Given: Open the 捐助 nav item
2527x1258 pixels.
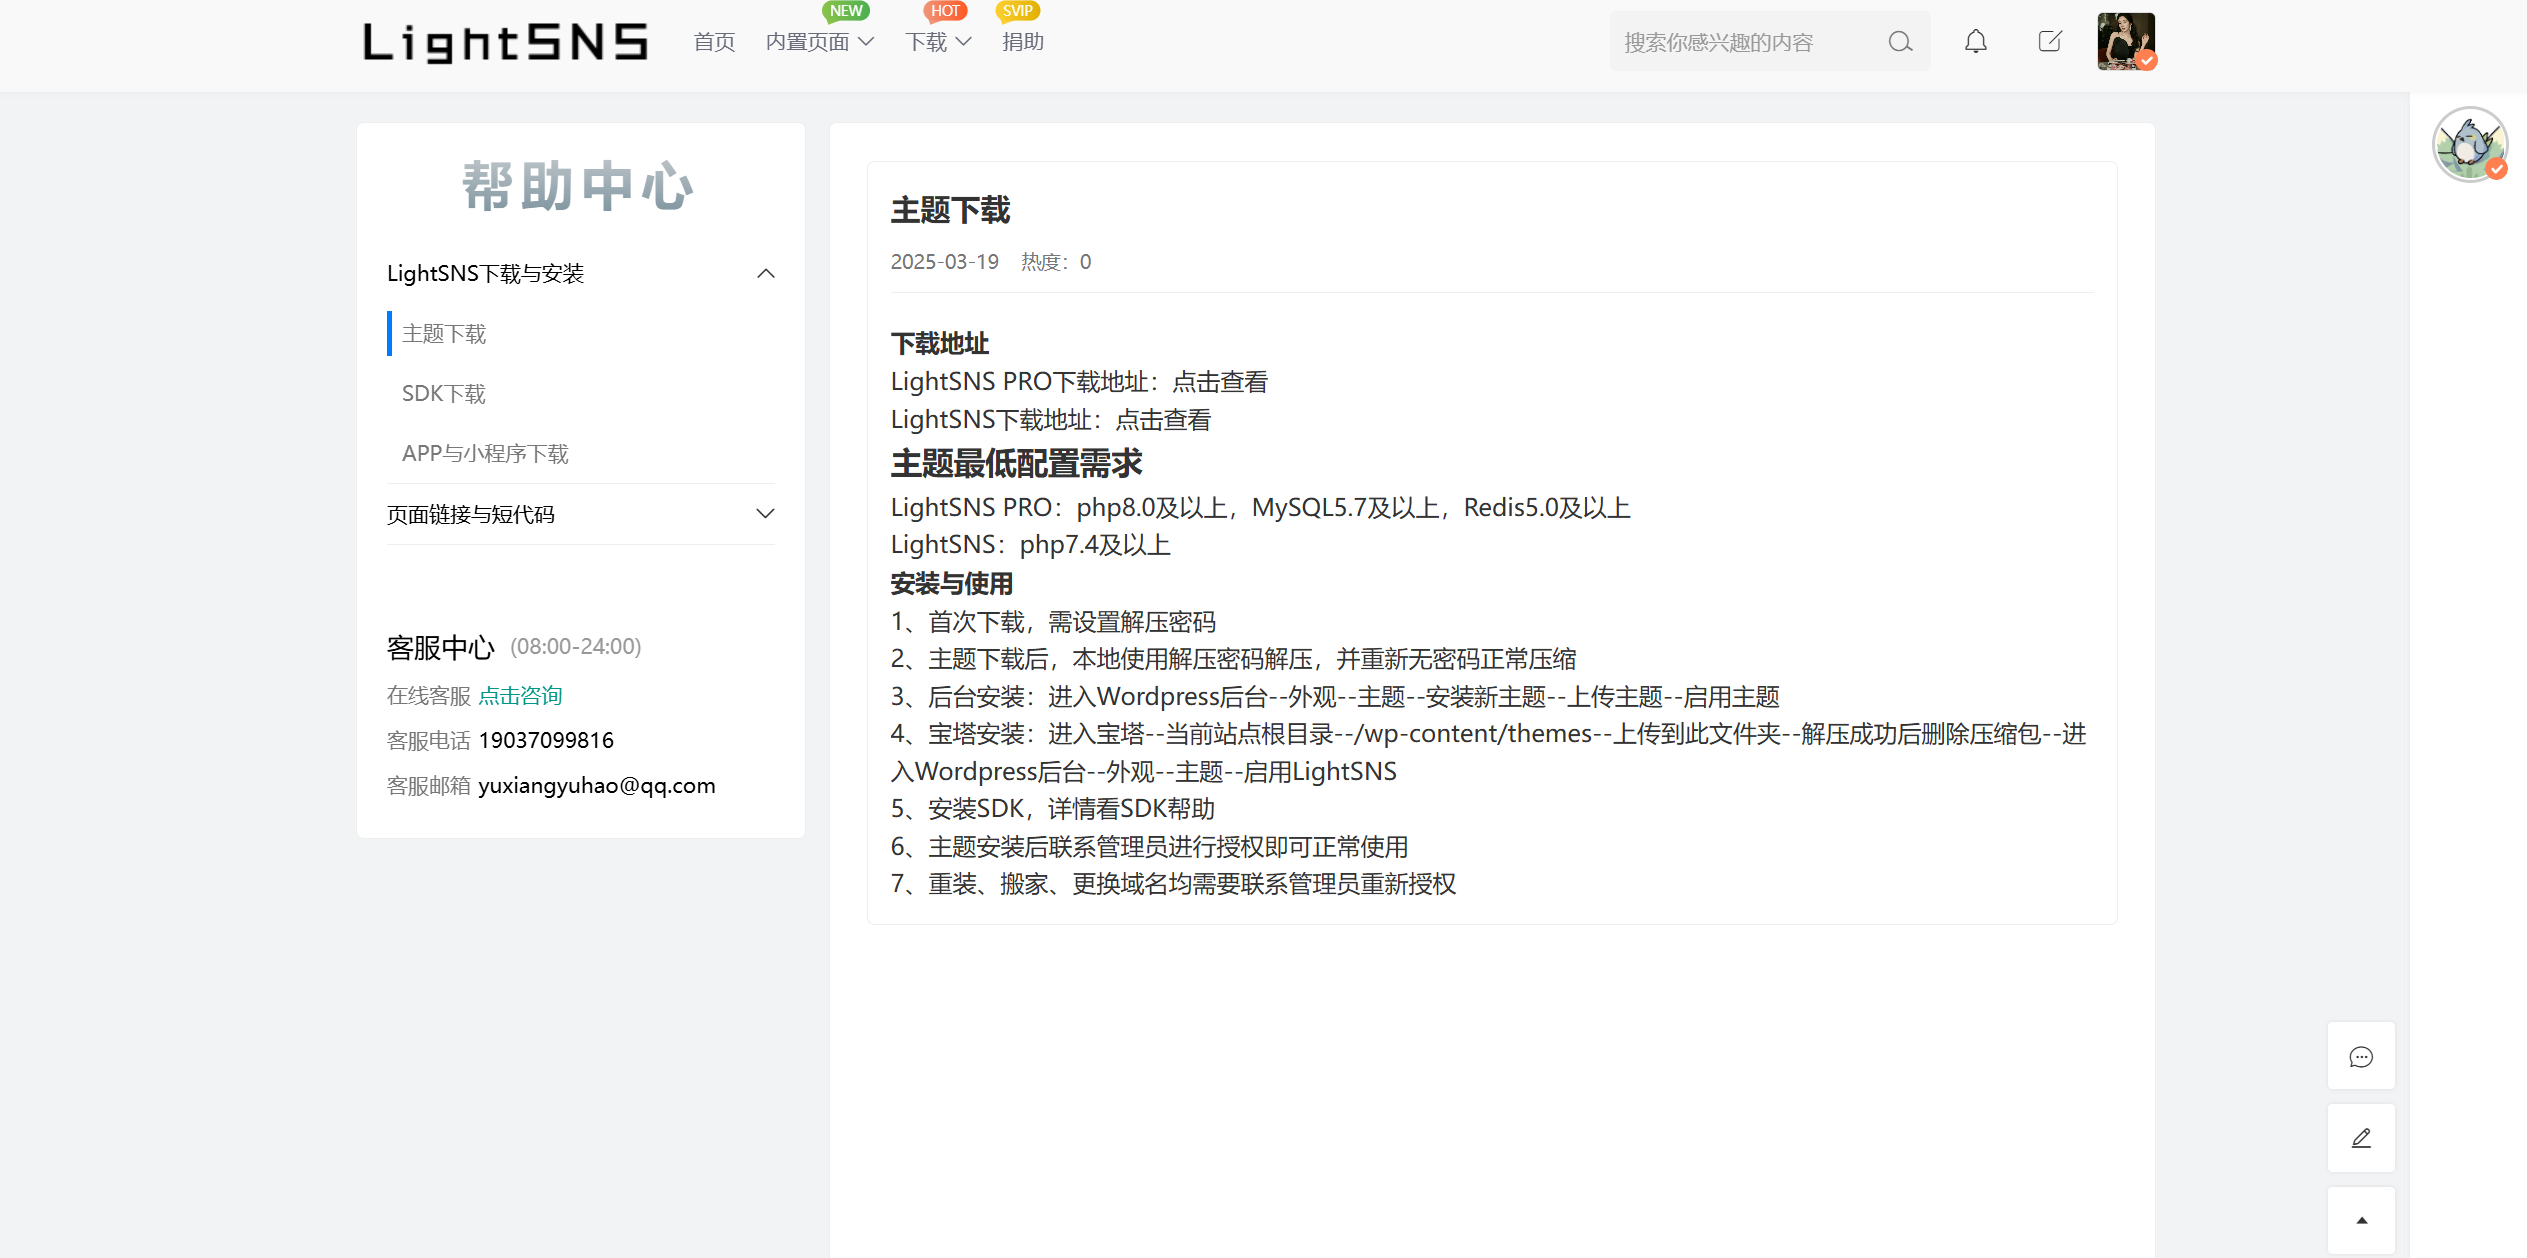Looking at the screenshot, I should pyautogui.click(x=1023, y=42).
